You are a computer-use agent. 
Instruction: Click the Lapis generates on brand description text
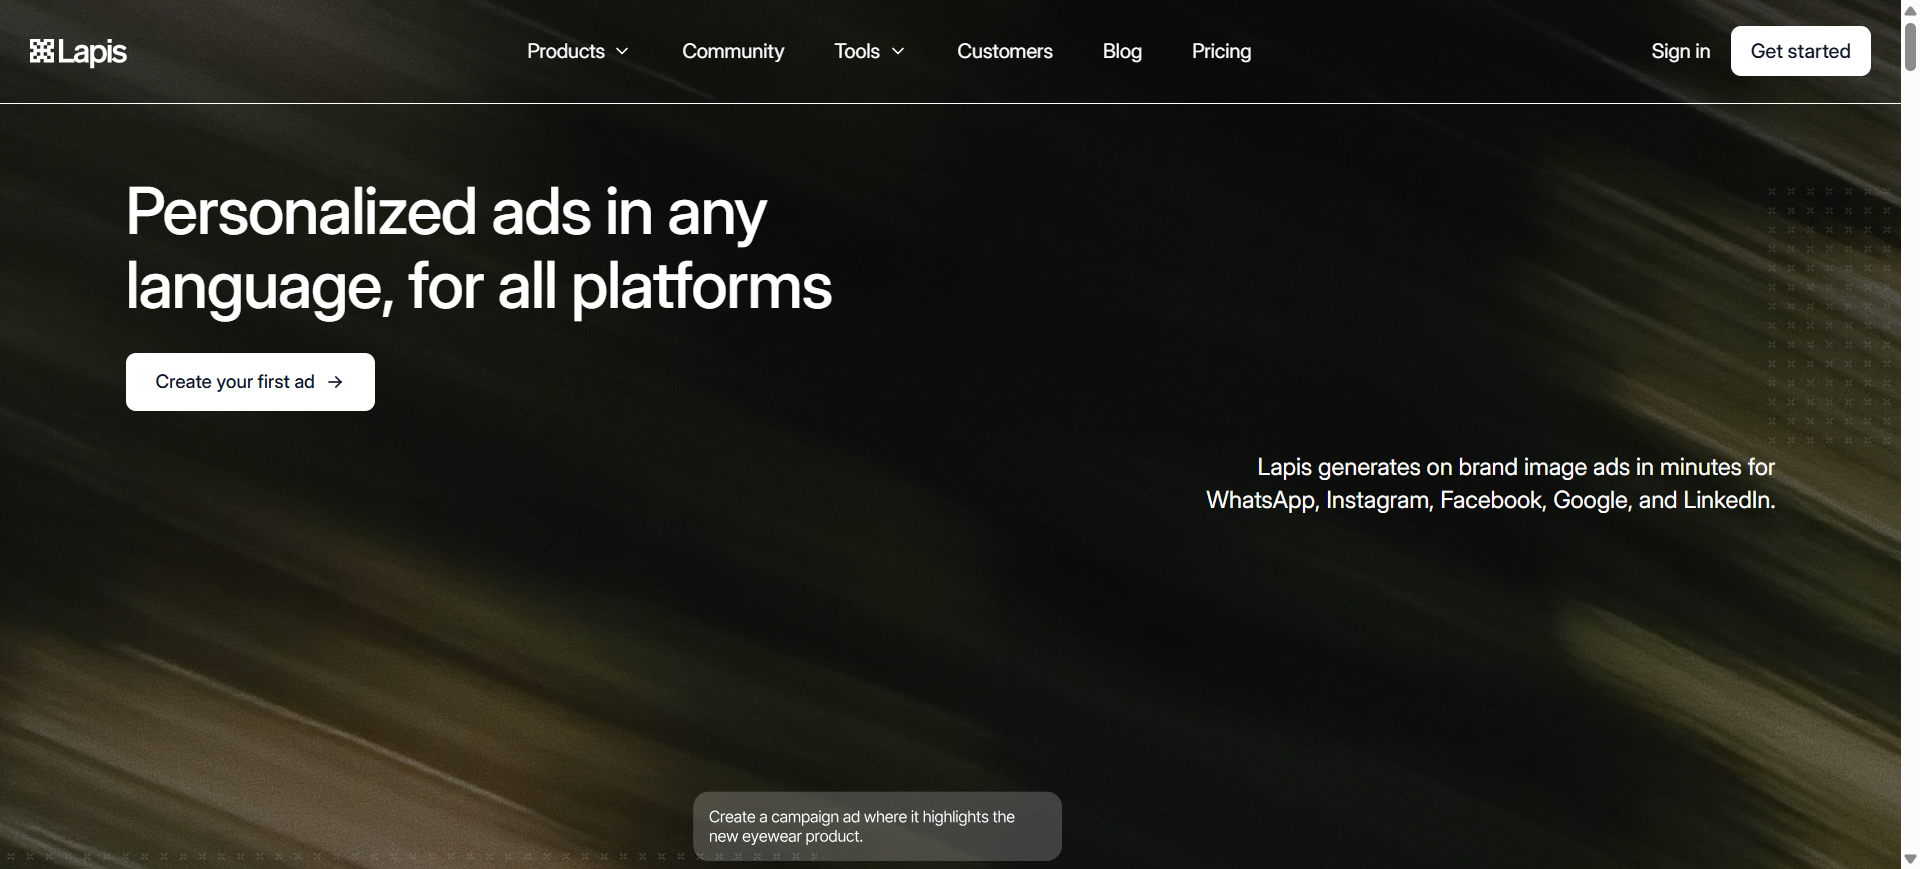[1490, 483]
